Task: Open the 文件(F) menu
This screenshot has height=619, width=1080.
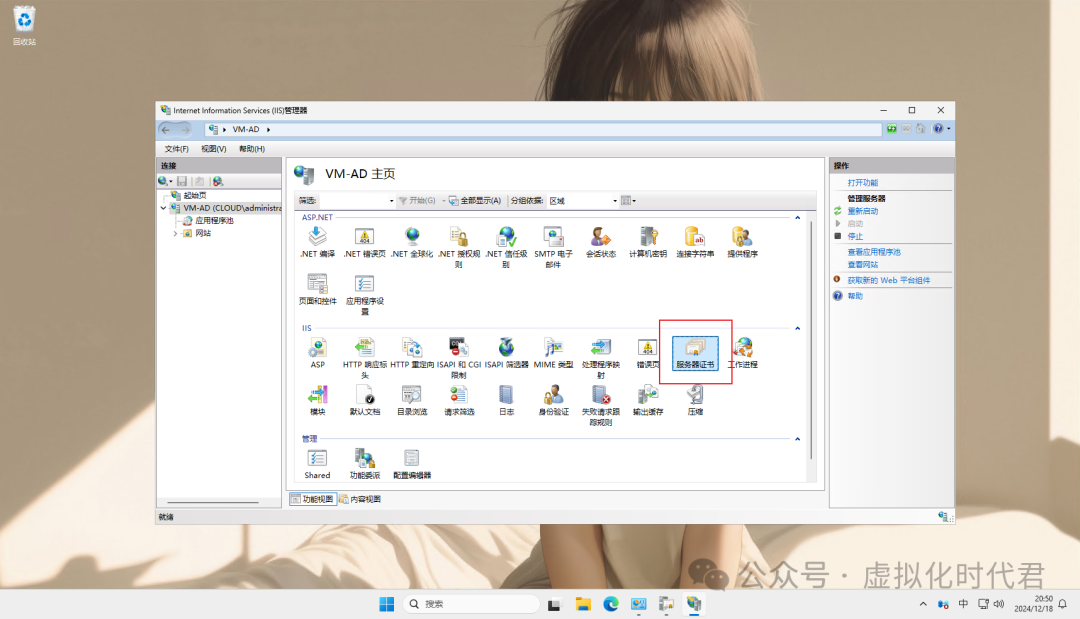Action: point(176,149)
